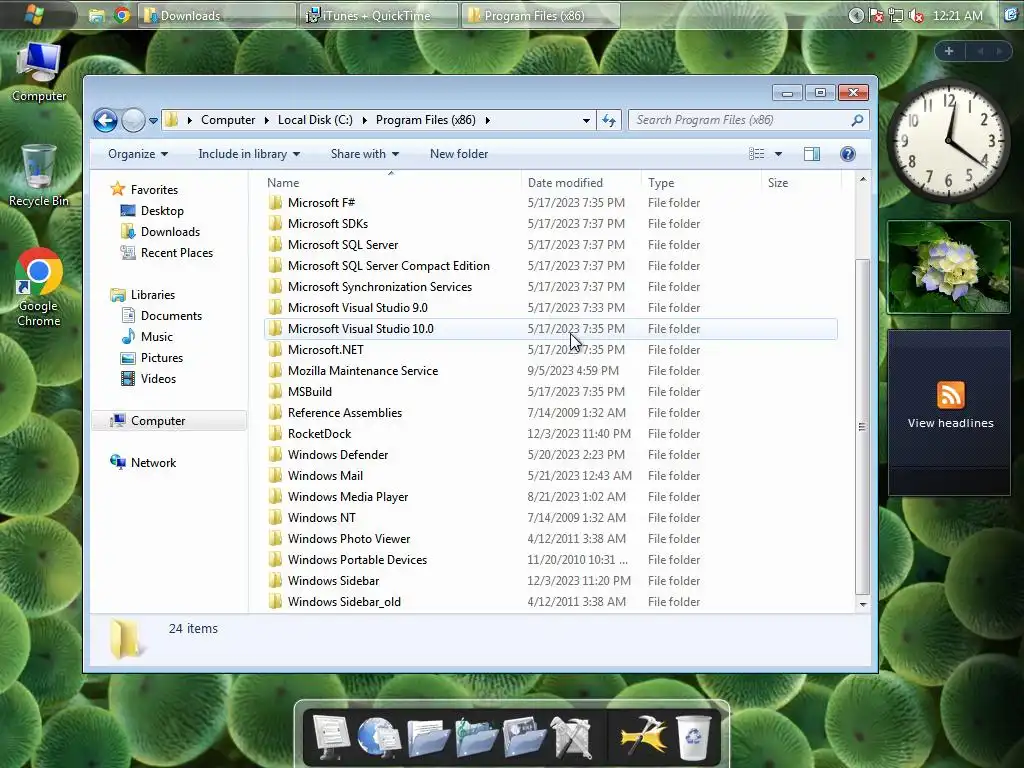This screenshot has height=768, width=1024.
Task: Select the Microsoft F# folder icon
Action: (276, 203)
